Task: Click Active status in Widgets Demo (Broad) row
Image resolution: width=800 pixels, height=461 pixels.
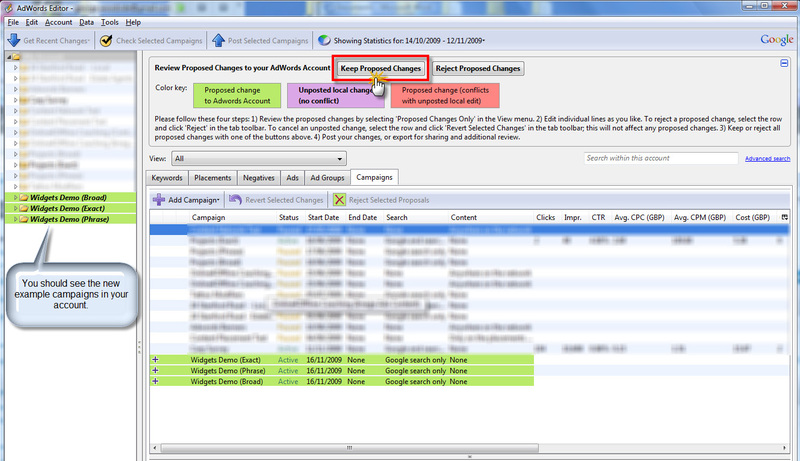Action: point(288,381)
